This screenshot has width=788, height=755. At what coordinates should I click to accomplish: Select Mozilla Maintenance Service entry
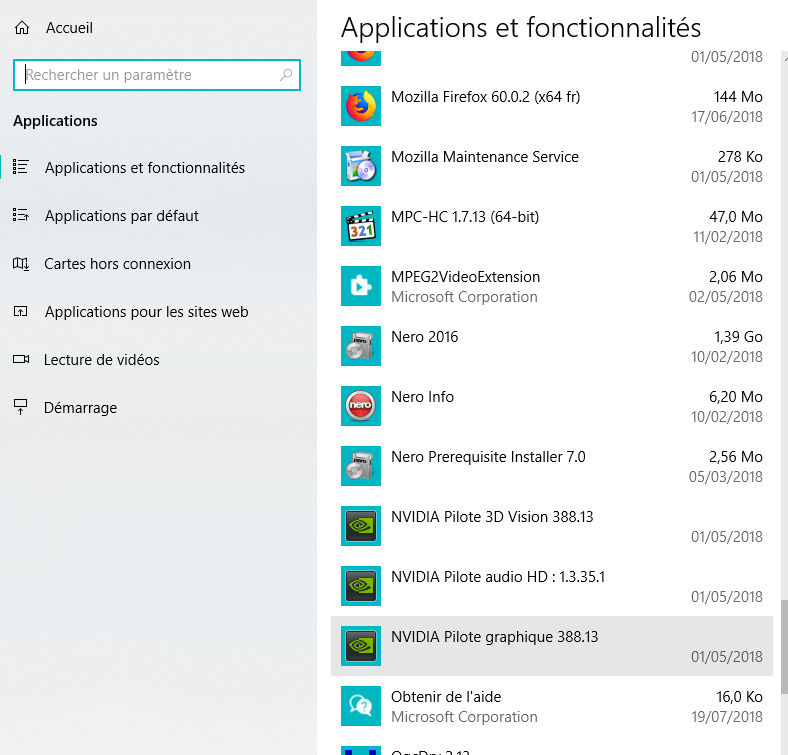pyautogui.click(x=552, y=166)
